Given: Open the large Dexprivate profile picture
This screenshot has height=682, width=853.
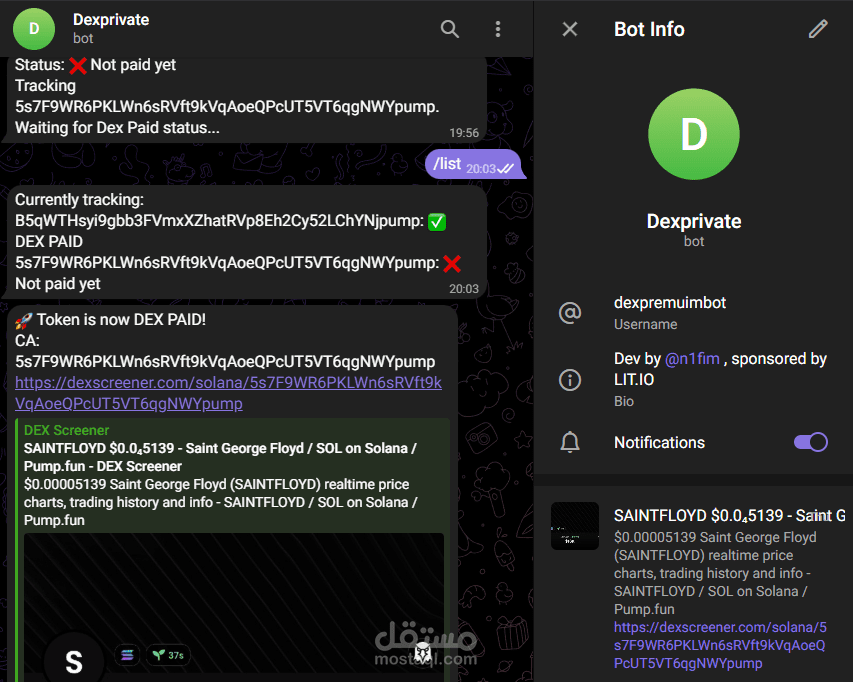Looking at the screenshot, I should point(694,134).
